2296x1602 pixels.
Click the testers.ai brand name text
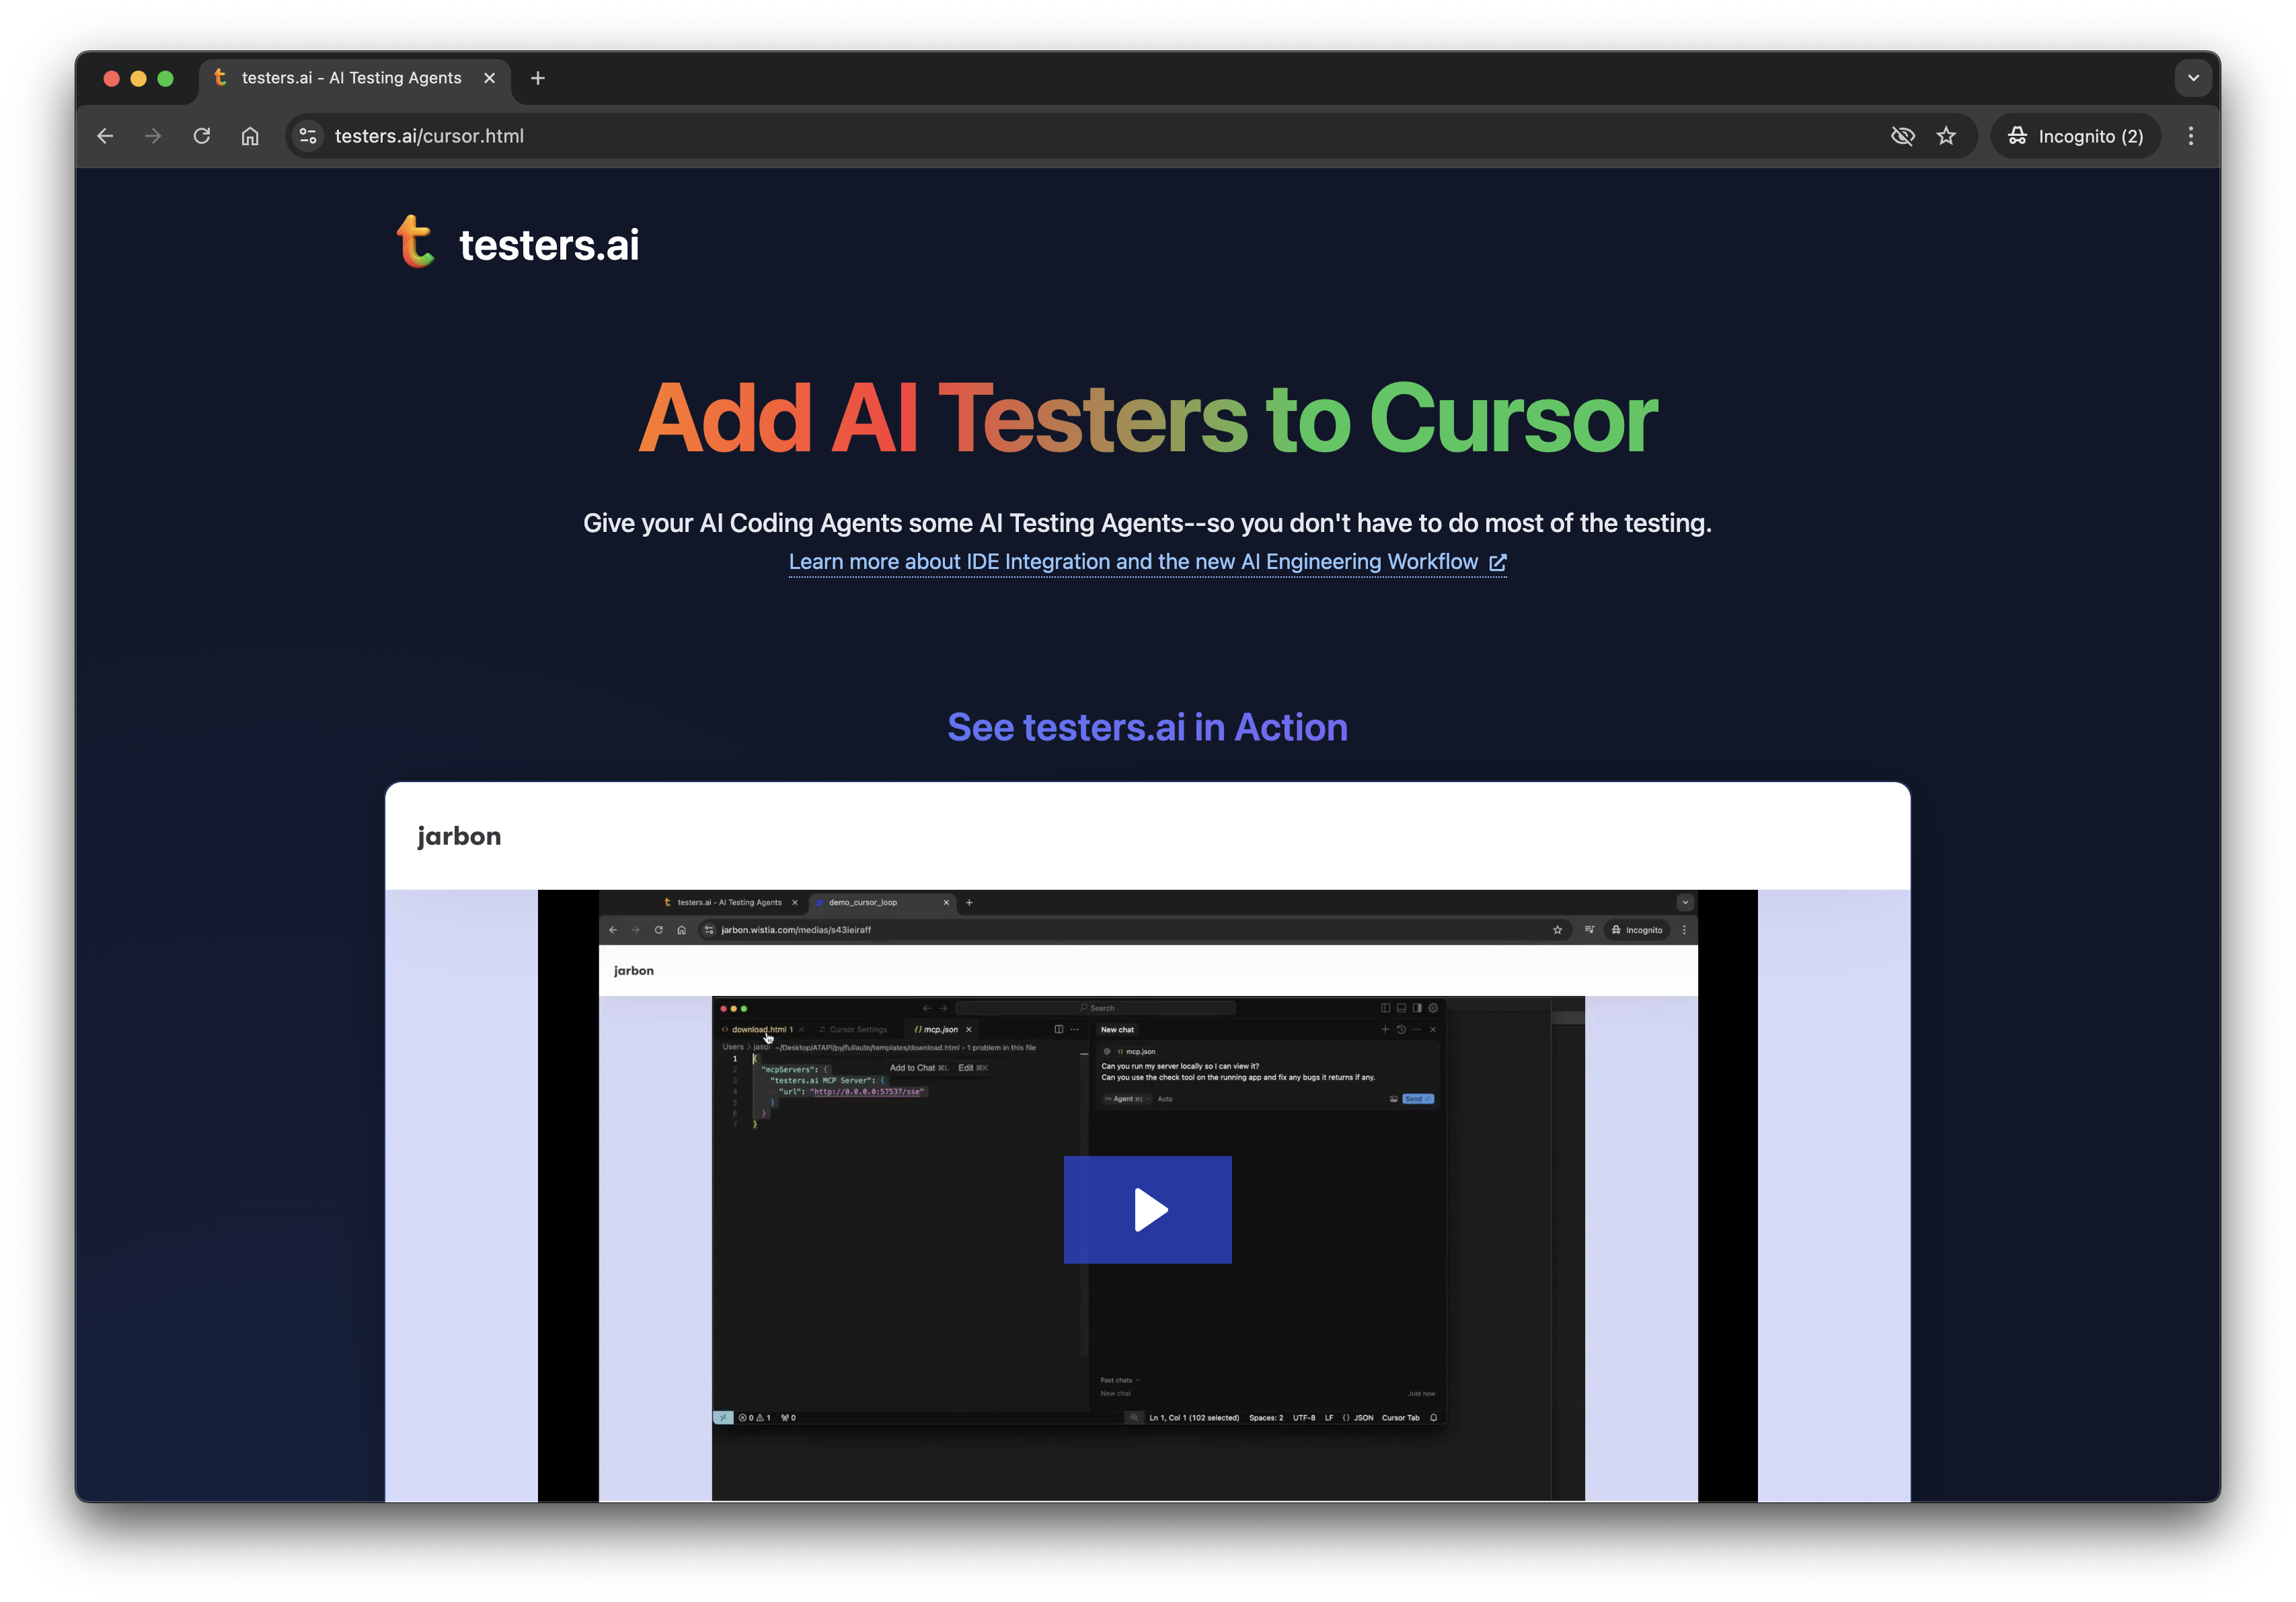coord(548,245)
